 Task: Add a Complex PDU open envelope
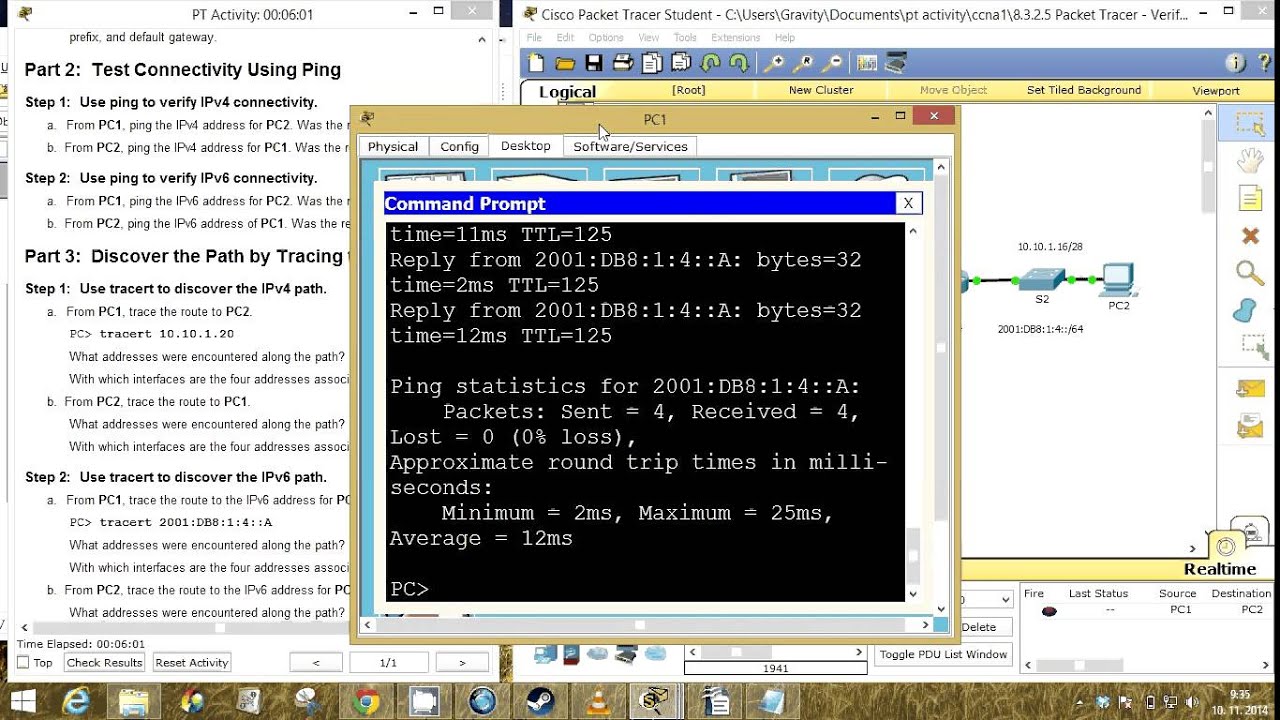click(1250, 426)
